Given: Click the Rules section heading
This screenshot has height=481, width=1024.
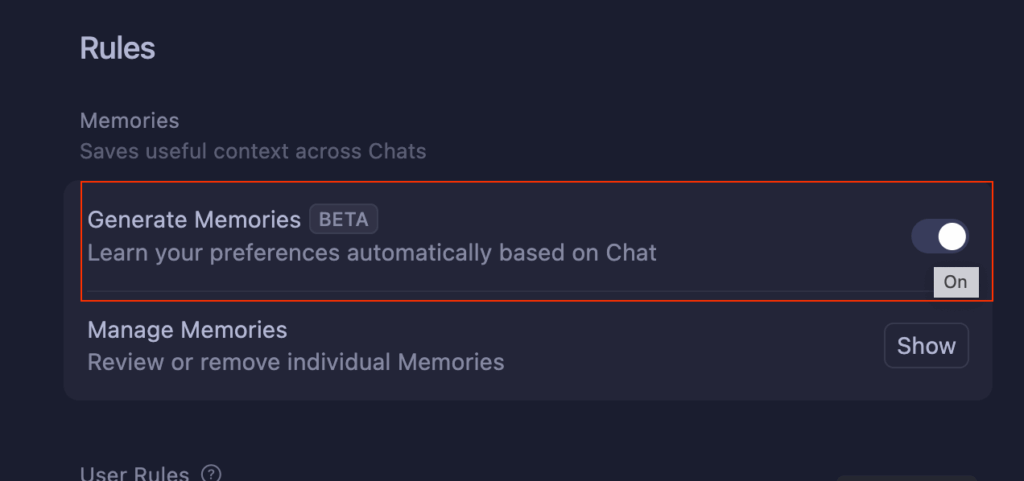Looking at the screenshot, I should [x=117, y=48].
